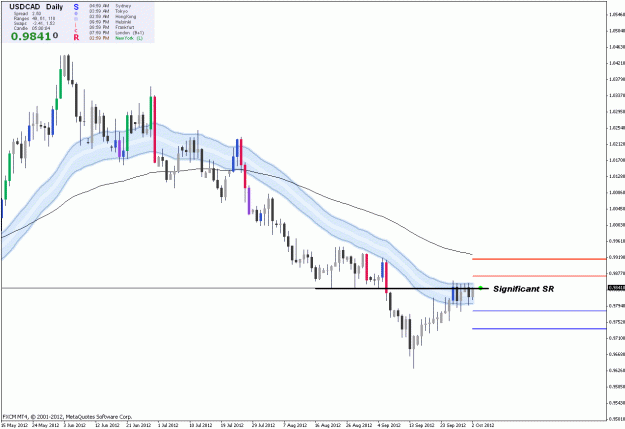The width and height of the screenshot is (625, 429).
Task: Click the "3 Jun 2012" date label
Action: click(75, 425)
